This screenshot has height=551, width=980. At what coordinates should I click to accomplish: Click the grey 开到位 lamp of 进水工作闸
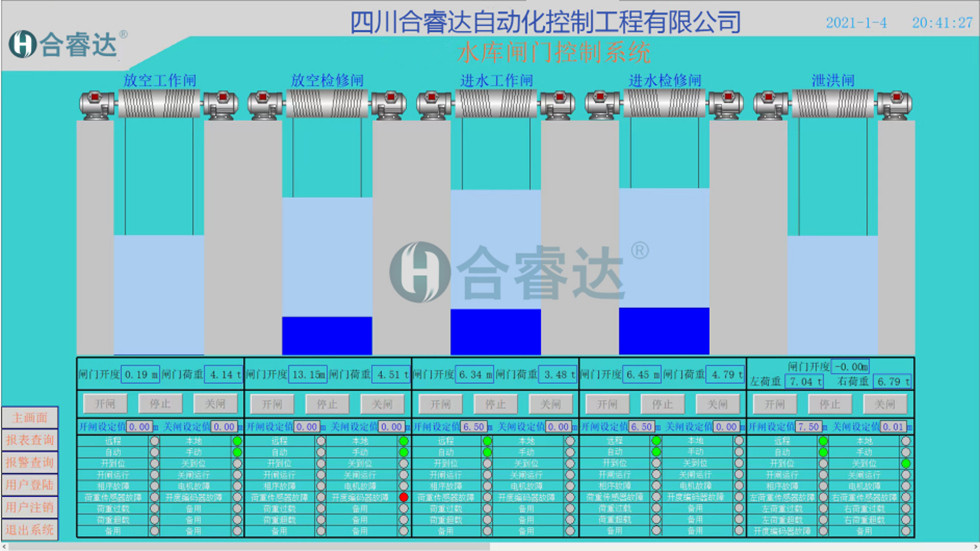(x=488, y=464)
